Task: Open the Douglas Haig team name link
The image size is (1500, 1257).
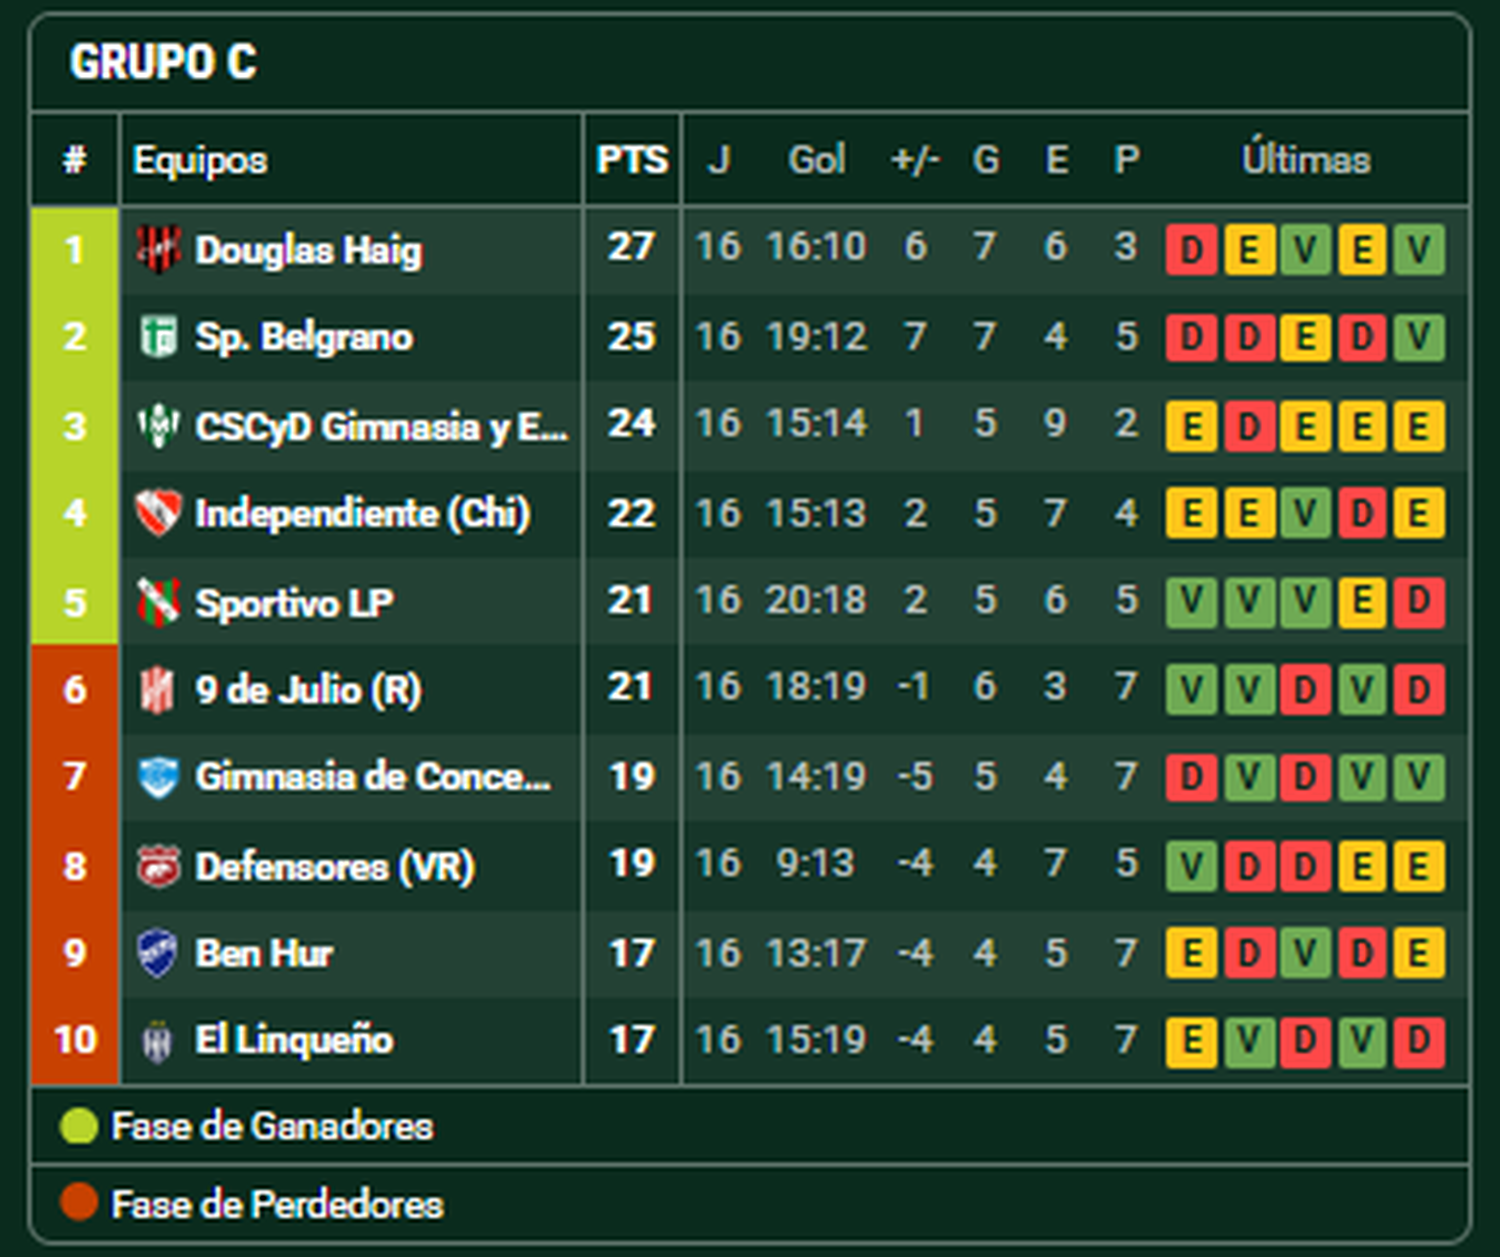Action: (x=308, y=250)
